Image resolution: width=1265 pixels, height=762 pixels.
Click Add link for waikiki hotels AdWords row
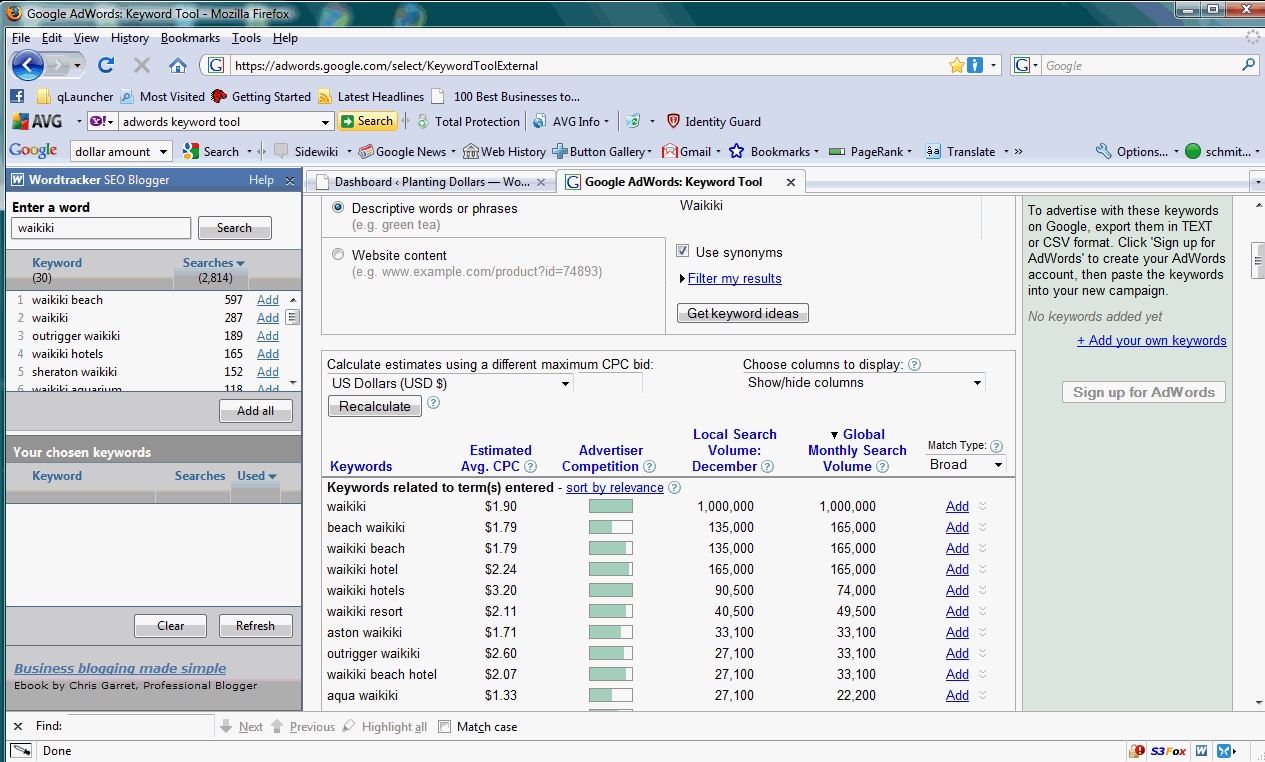(957, 590)
